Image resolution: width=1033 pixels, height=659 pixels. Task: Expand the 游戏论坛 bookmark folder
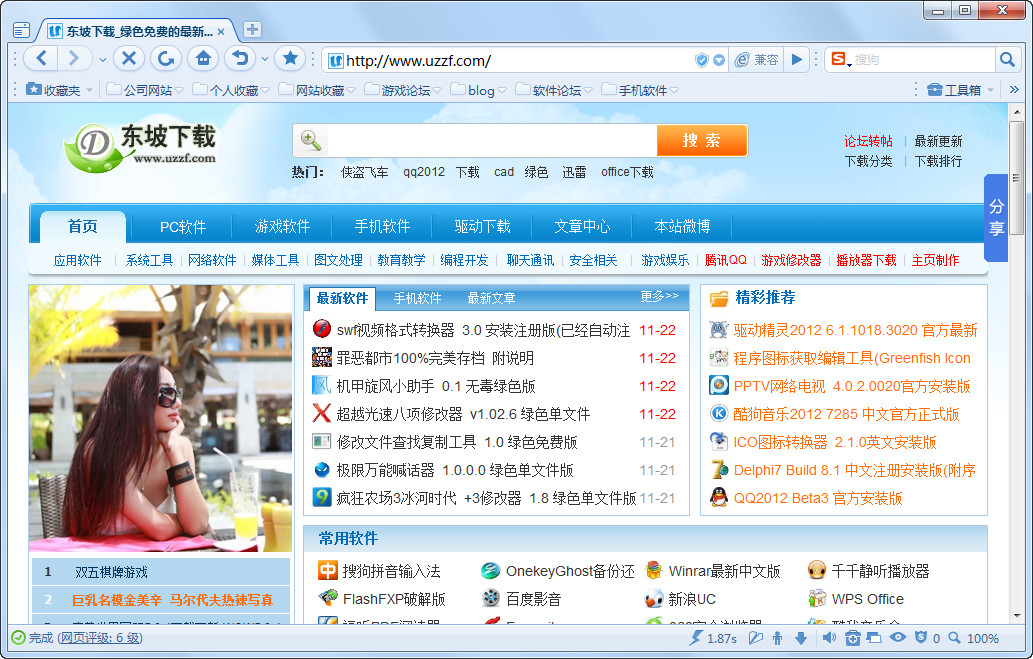point(403,90)
